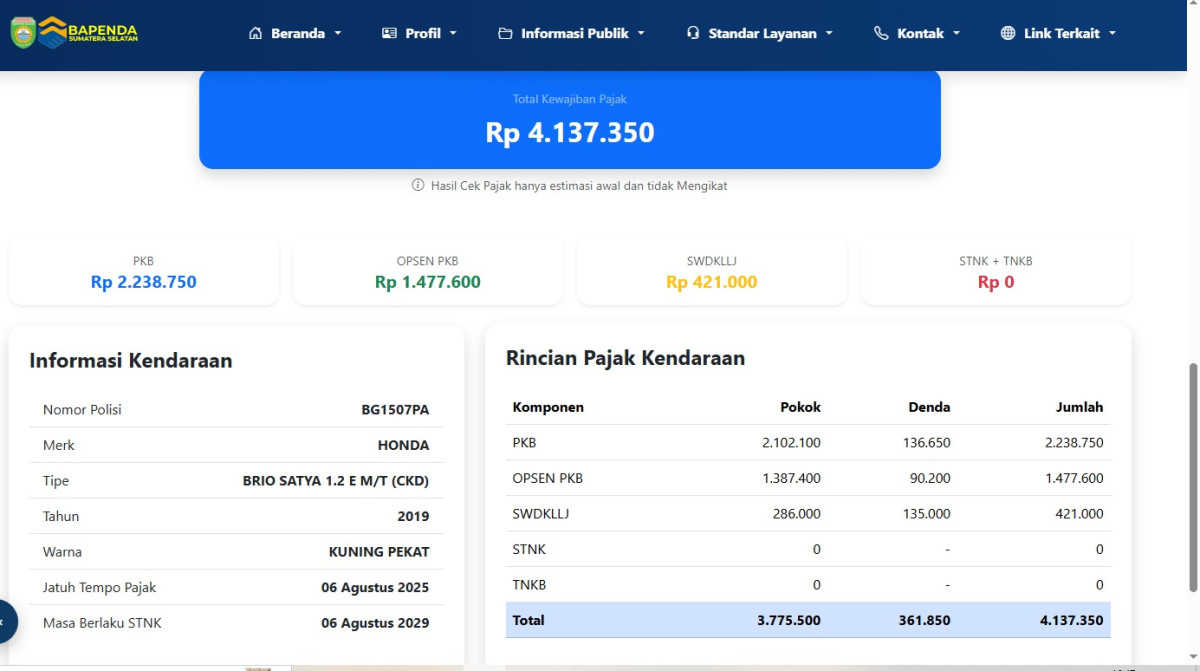Select the OPSEN PKB pokok amount 1.387.400
Screen dimensions: 1200x671
[791, 478]
